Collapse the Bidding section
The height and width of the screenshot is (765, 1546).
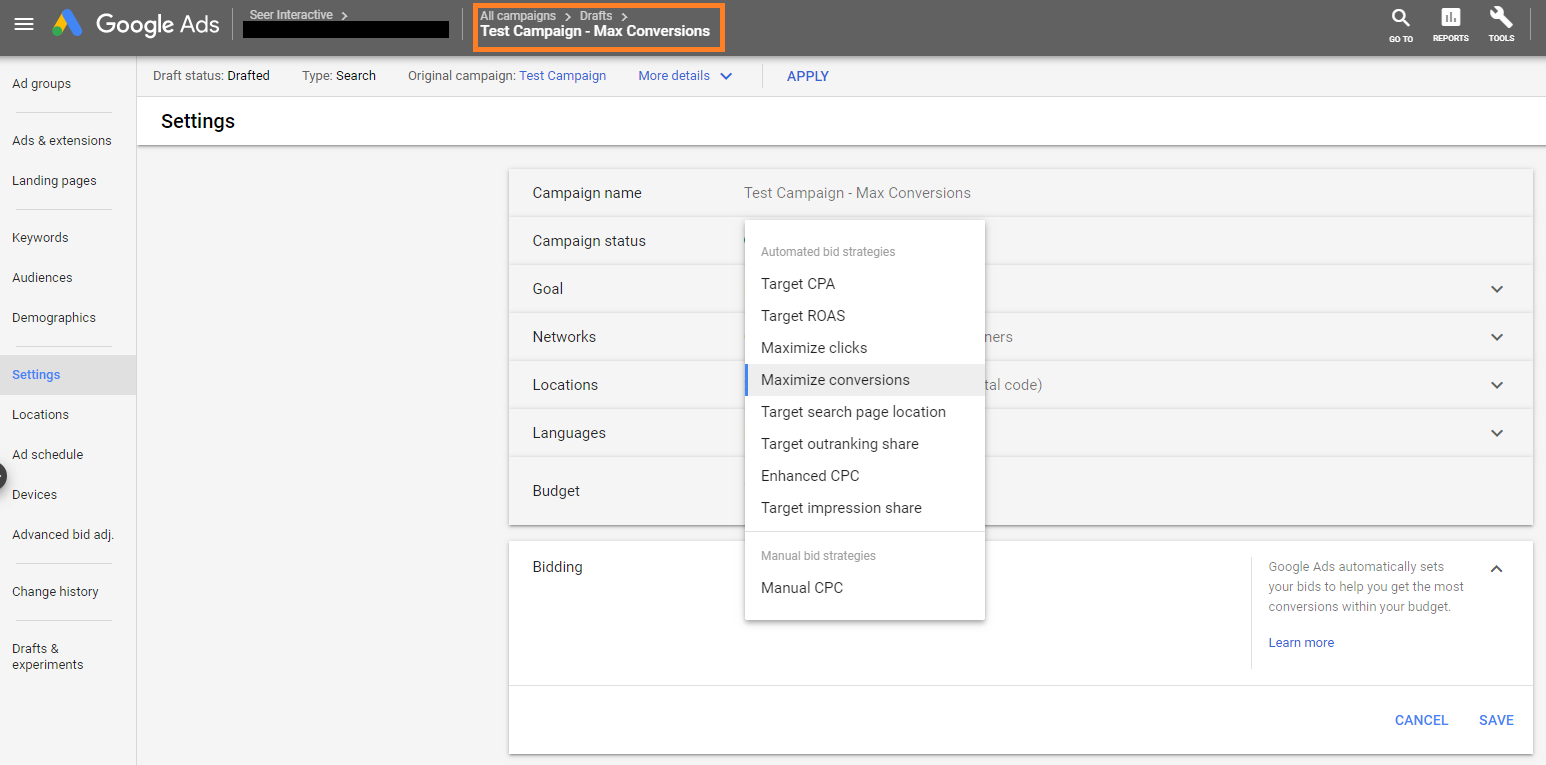(x=1496, y=568)
